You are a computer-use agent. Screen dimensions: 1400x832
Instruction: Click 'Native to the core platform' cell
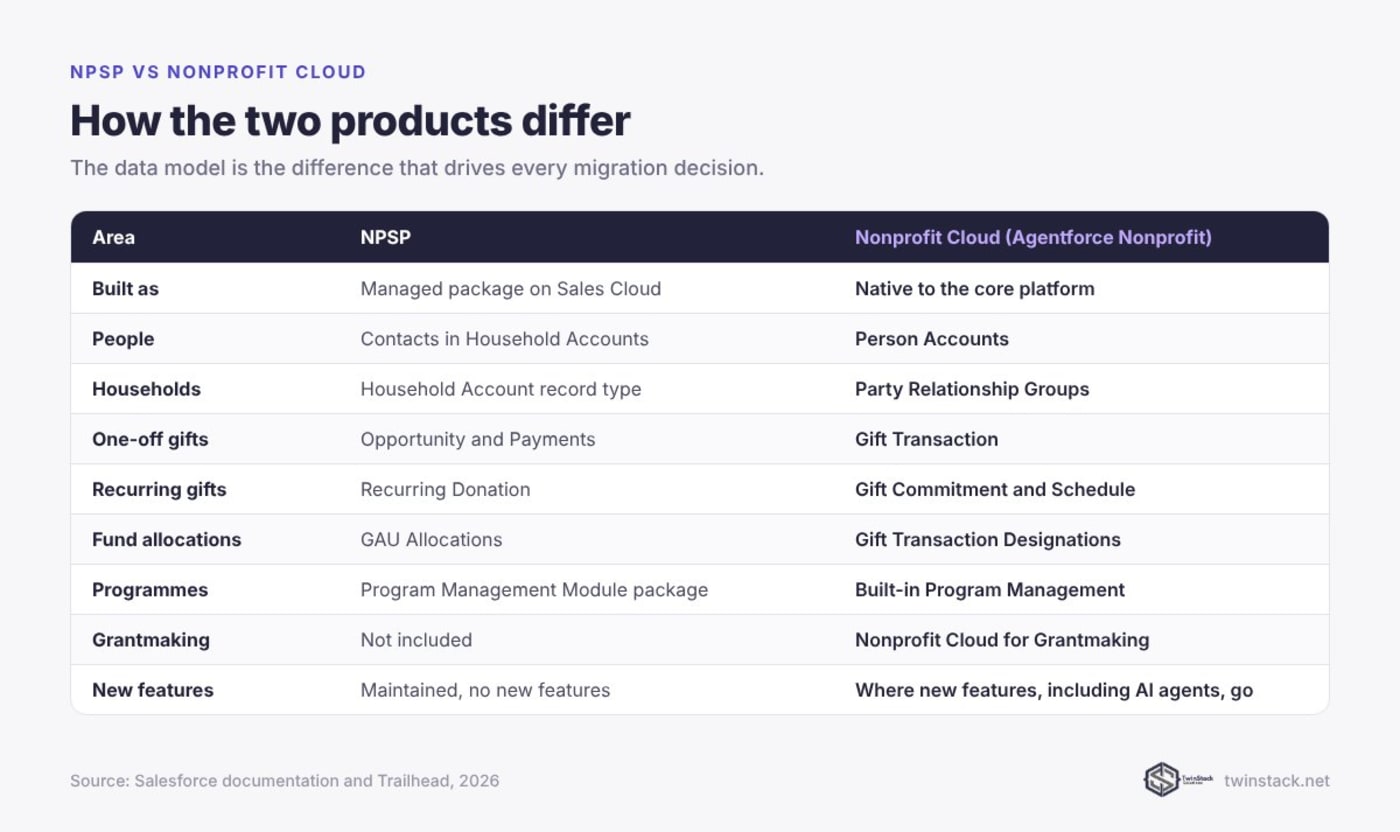click(975, 289)
